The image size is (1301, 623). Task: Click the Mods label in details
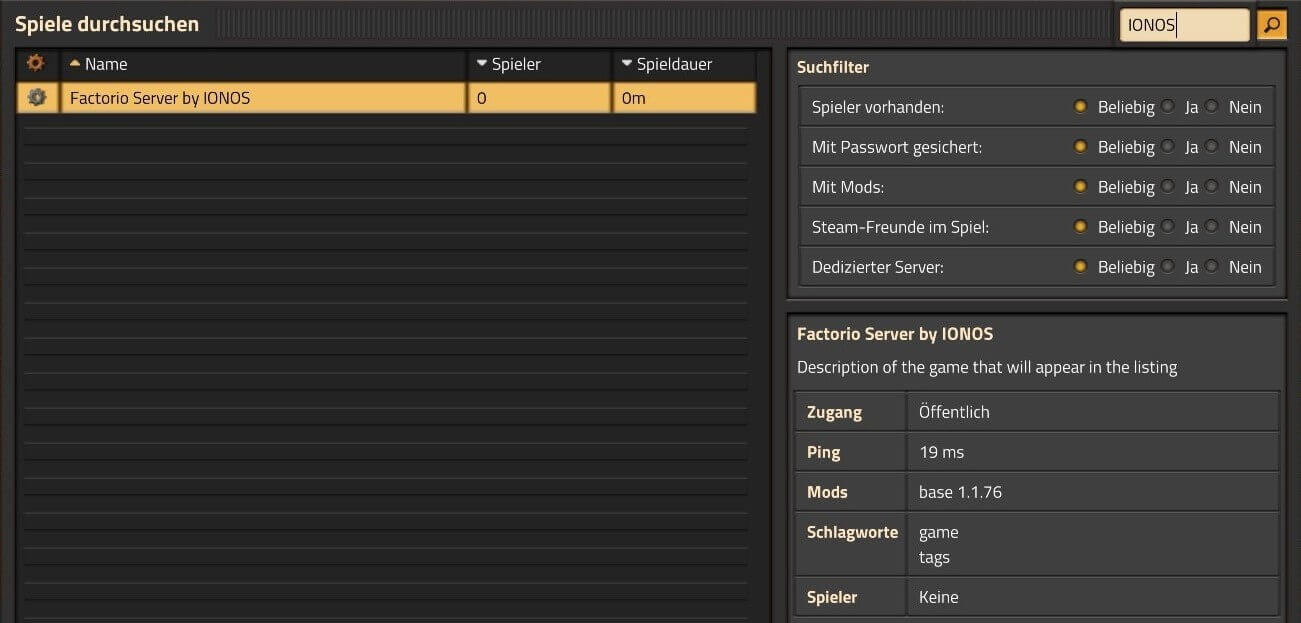[827, 492]
